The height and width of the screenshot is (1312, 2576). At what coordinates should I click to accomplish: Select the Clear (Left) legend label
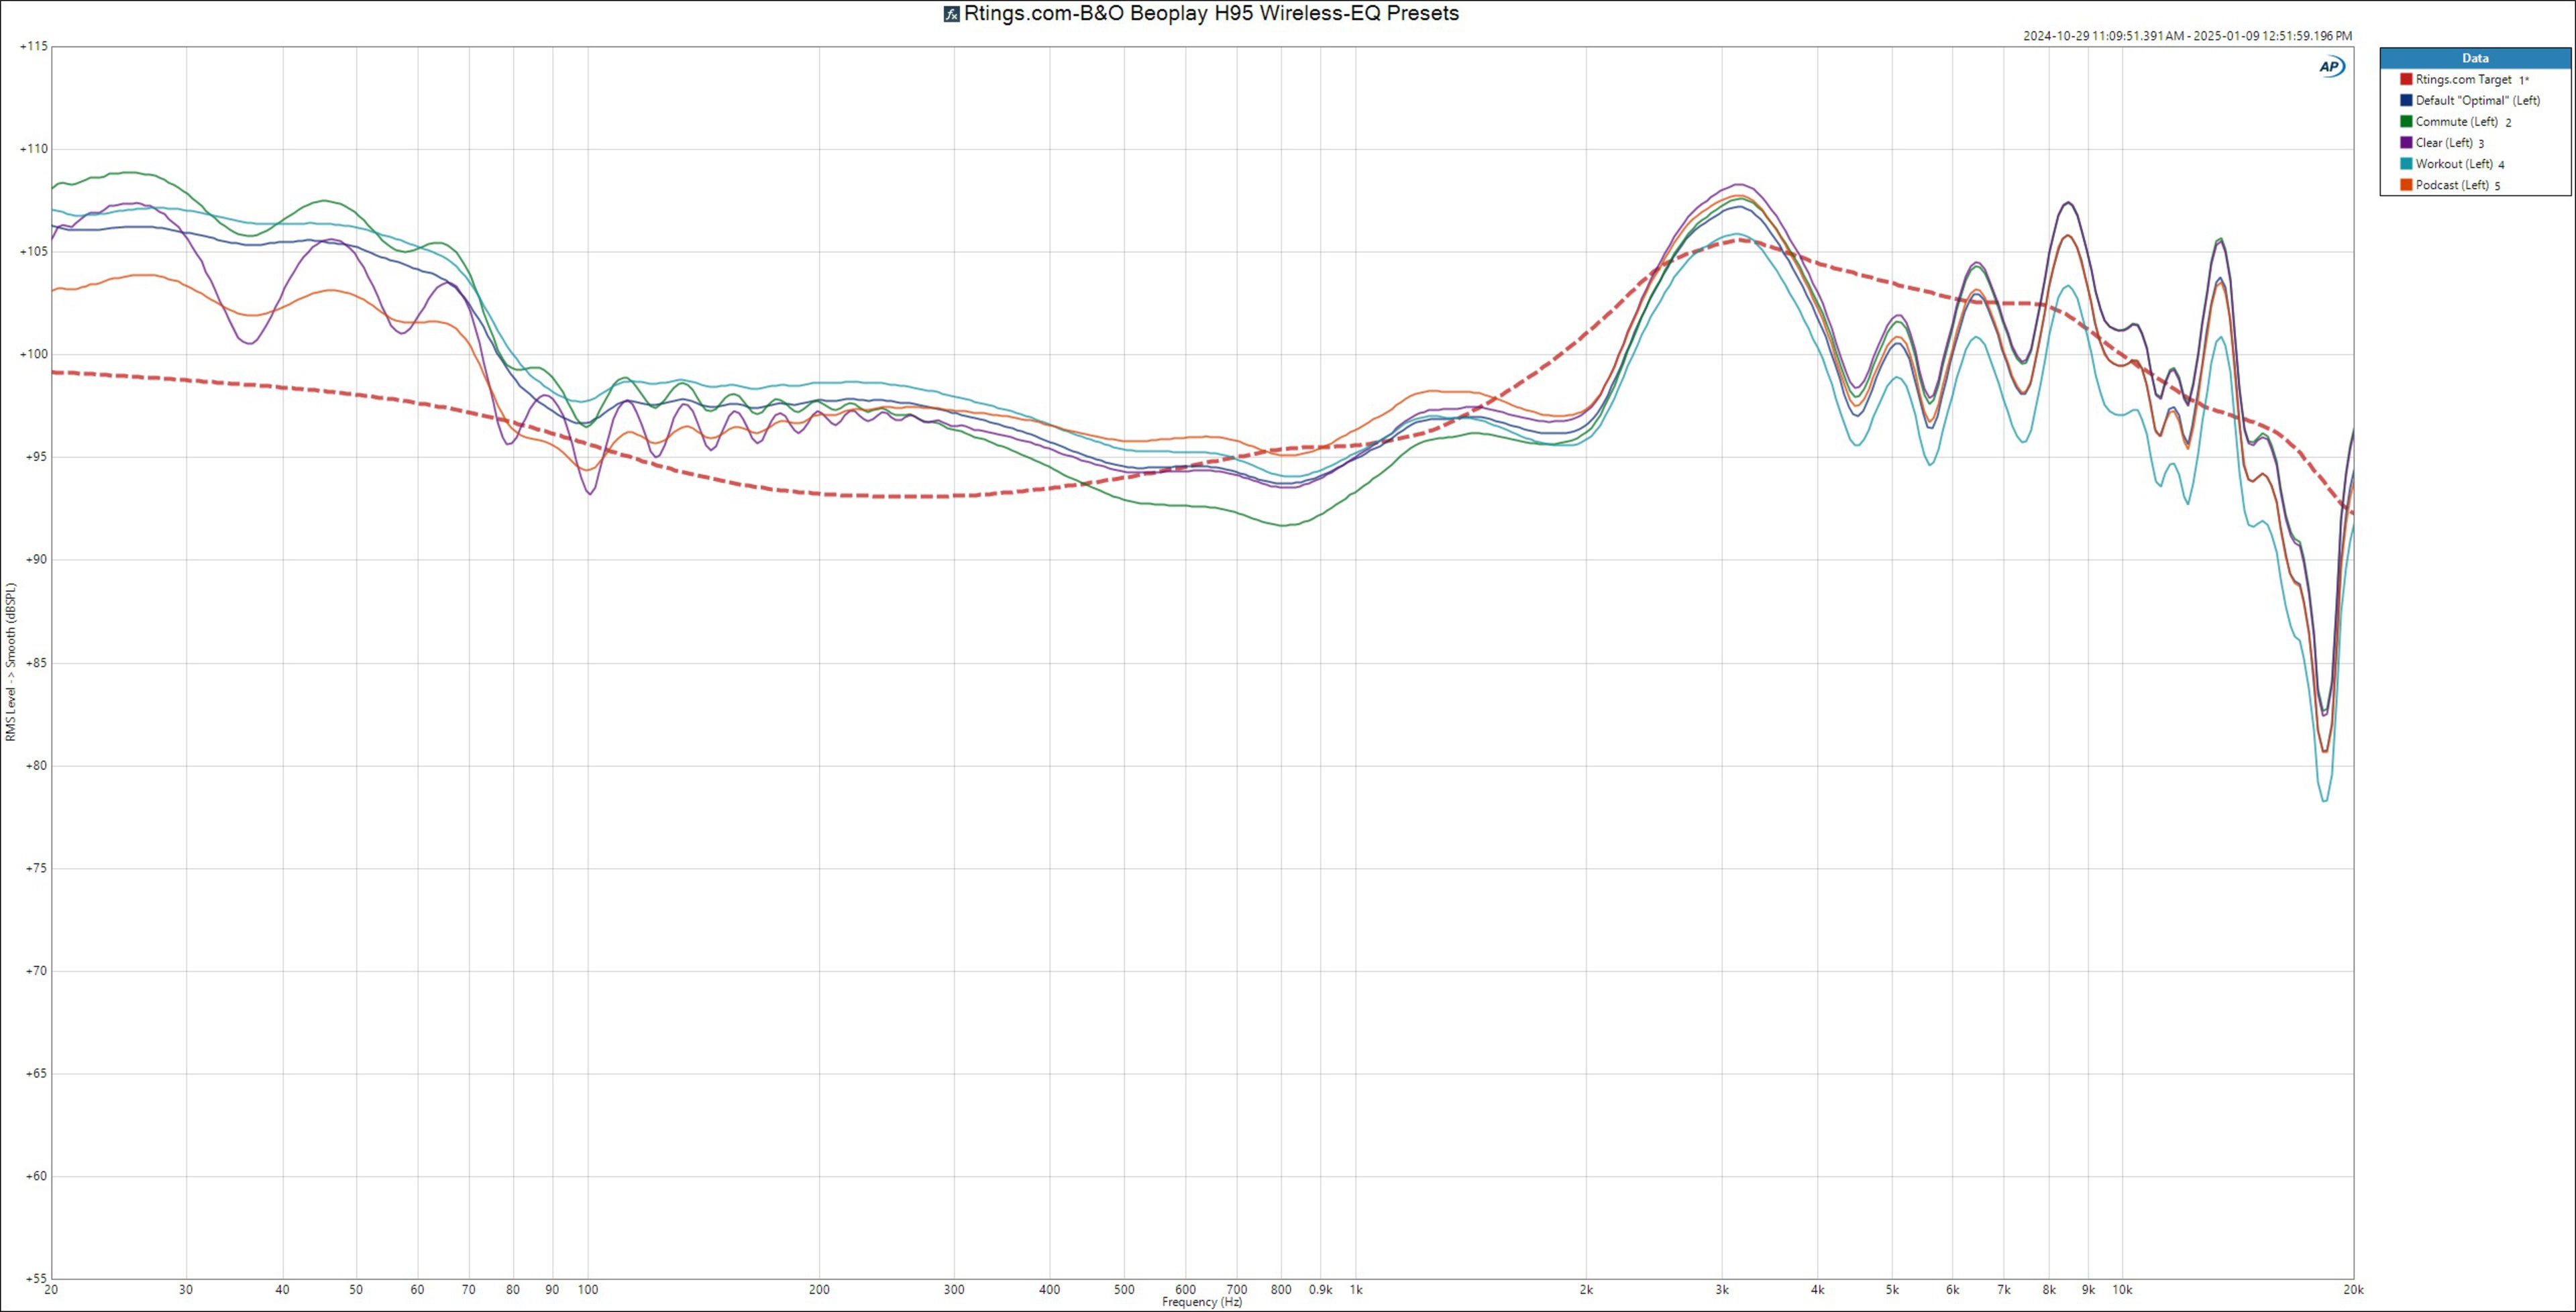tap(2444, 142)
